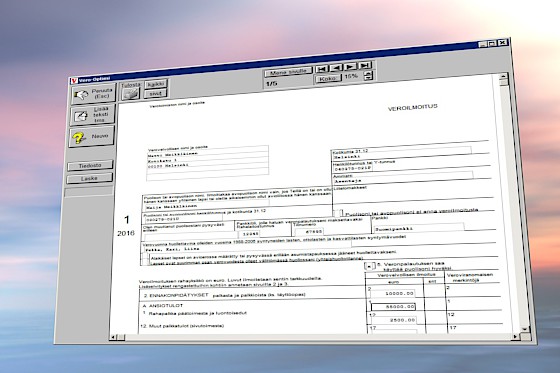Screen dimensions: 560x373
Task: Click the 2016 year label
Action: click(x=126, y=233)
